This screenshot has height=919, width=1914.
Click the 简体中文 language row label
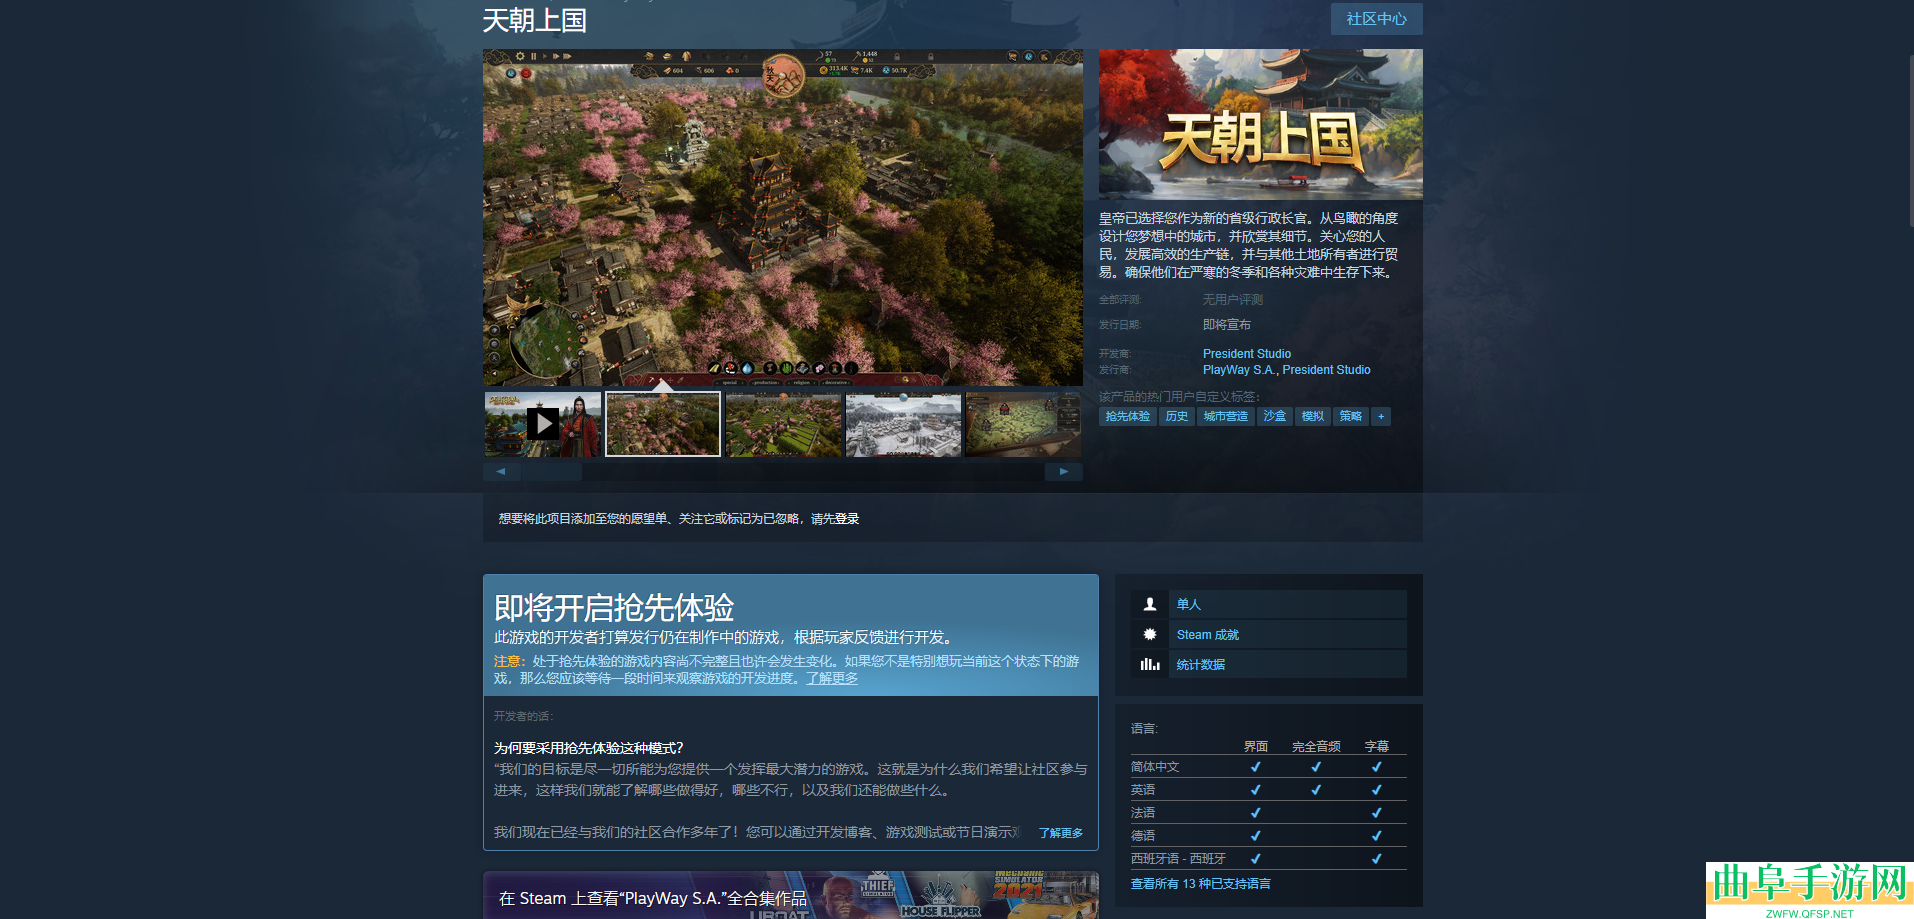(1155, 767)
